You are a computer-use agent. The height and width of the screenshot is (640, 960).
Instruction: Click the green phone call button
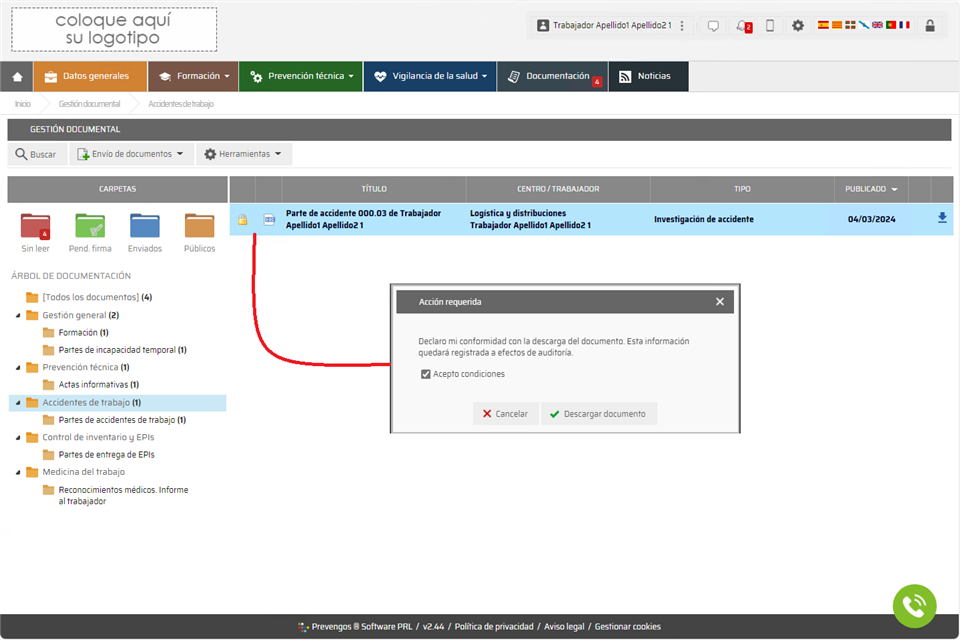pos(914,606)
